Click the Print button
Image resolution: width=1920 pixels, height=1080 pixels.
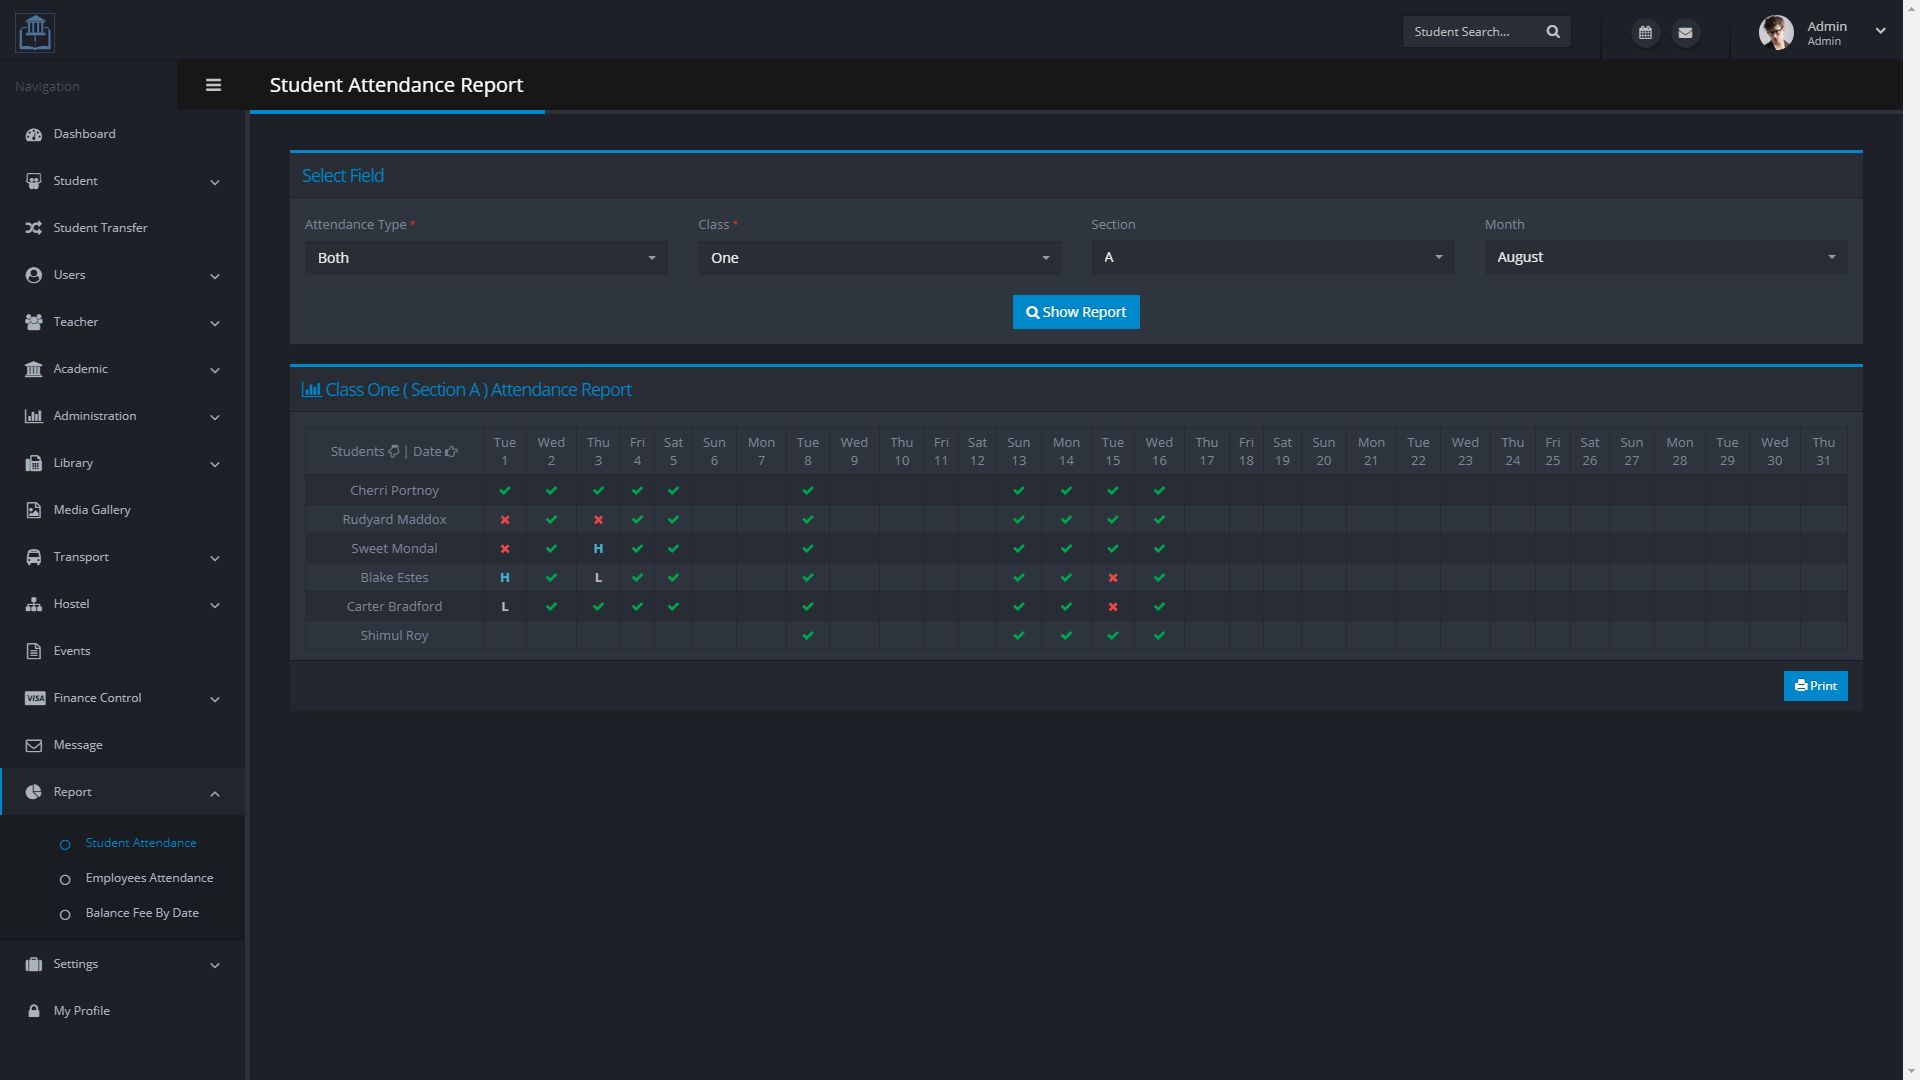tap(1815, 686)
